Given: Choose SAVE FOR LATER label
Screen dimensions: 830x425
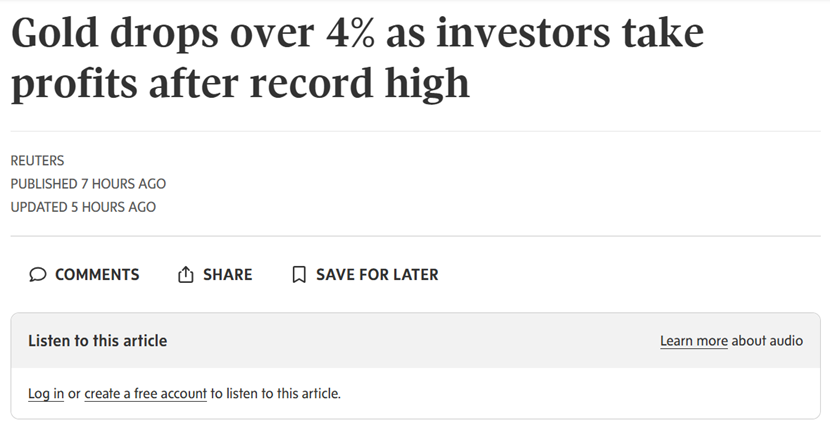Looking at the screenshot, I should (x=377, y=275).
